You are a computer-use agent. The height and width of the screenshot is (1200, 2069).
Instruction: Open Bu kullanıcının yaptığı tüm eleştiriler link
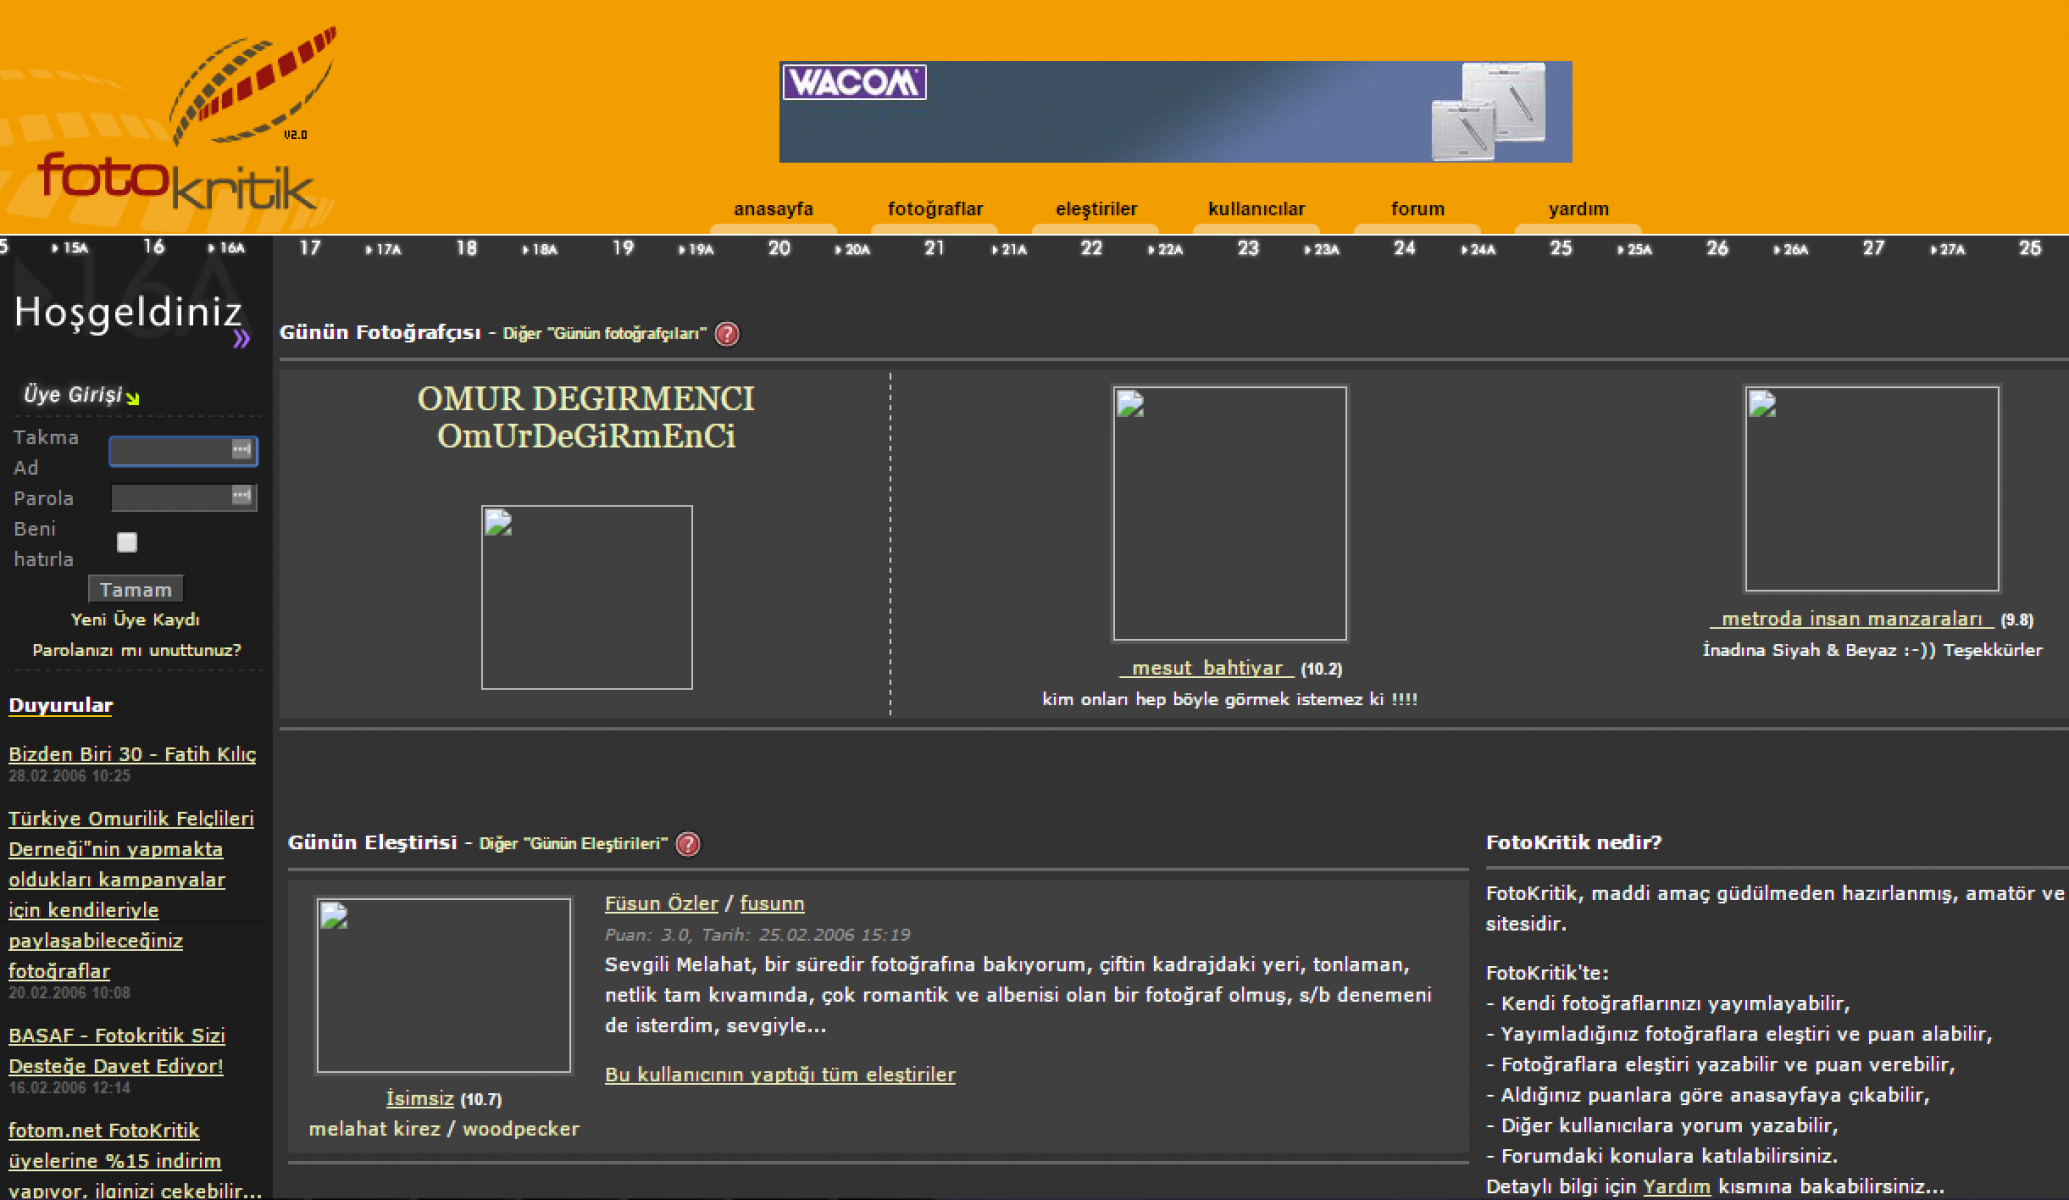point(780,1075)
